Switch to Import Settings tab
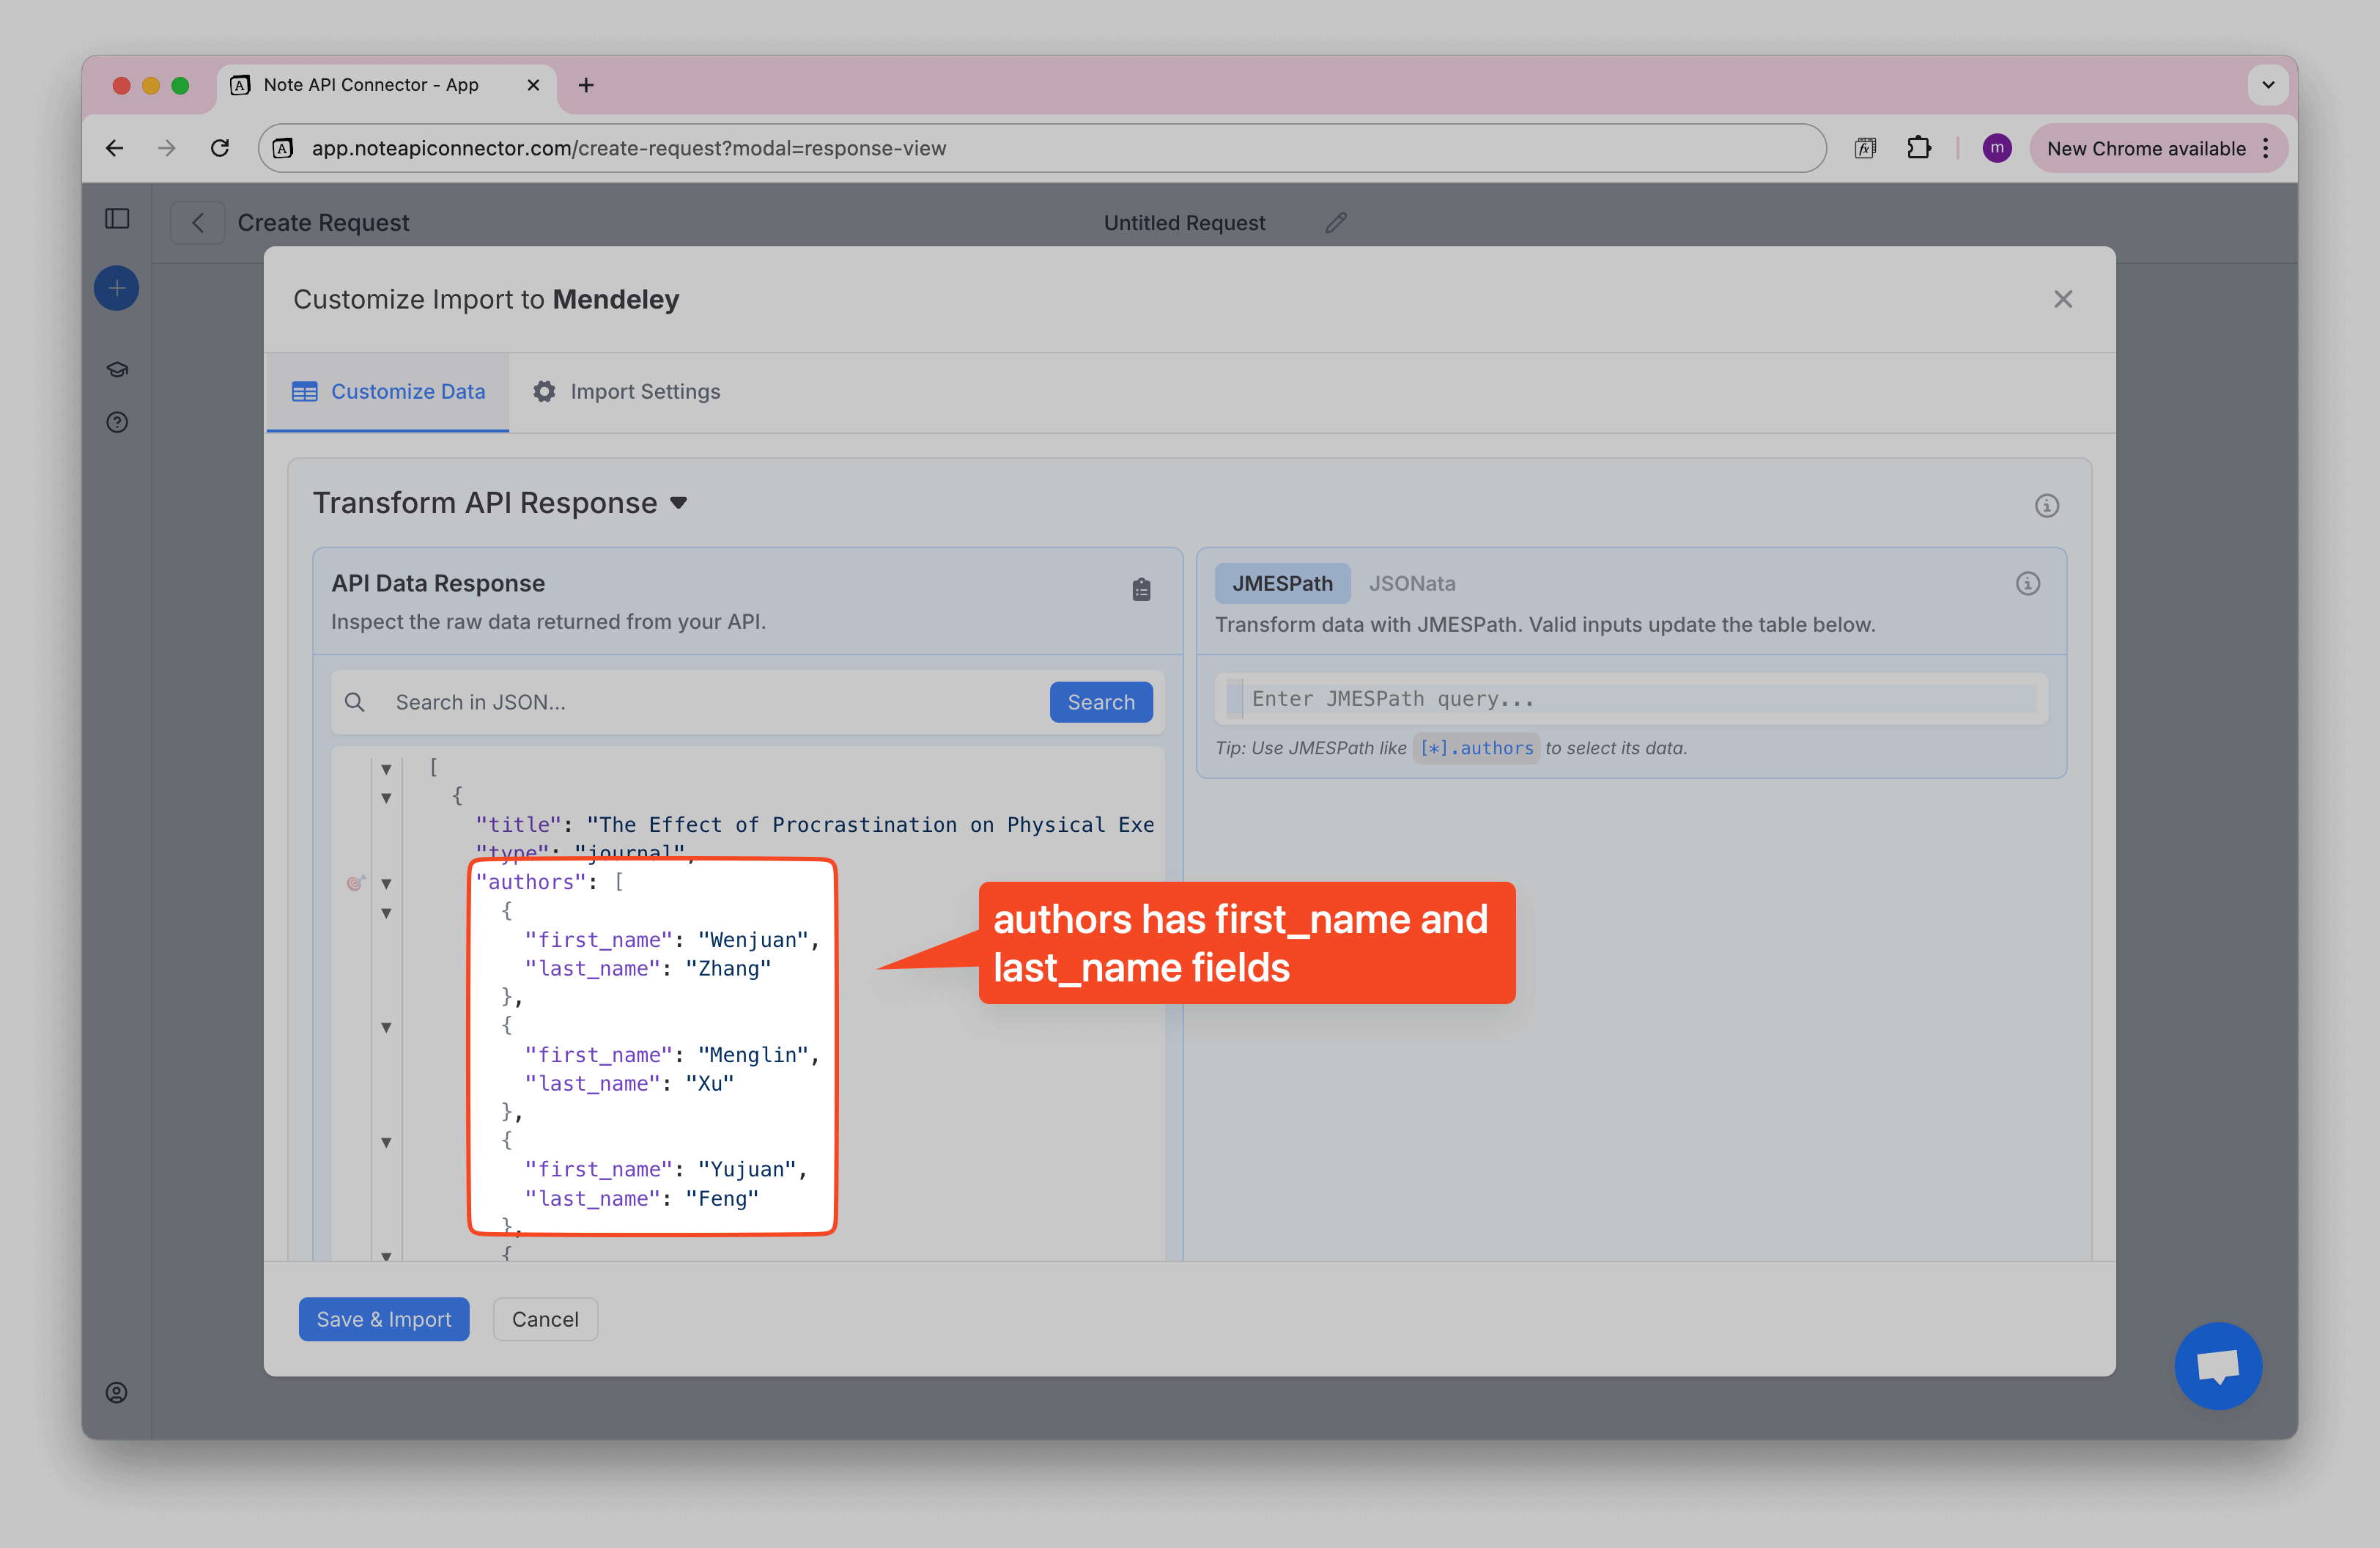The height and width of the screenshot is (1548, 2380). click(626, 392)
